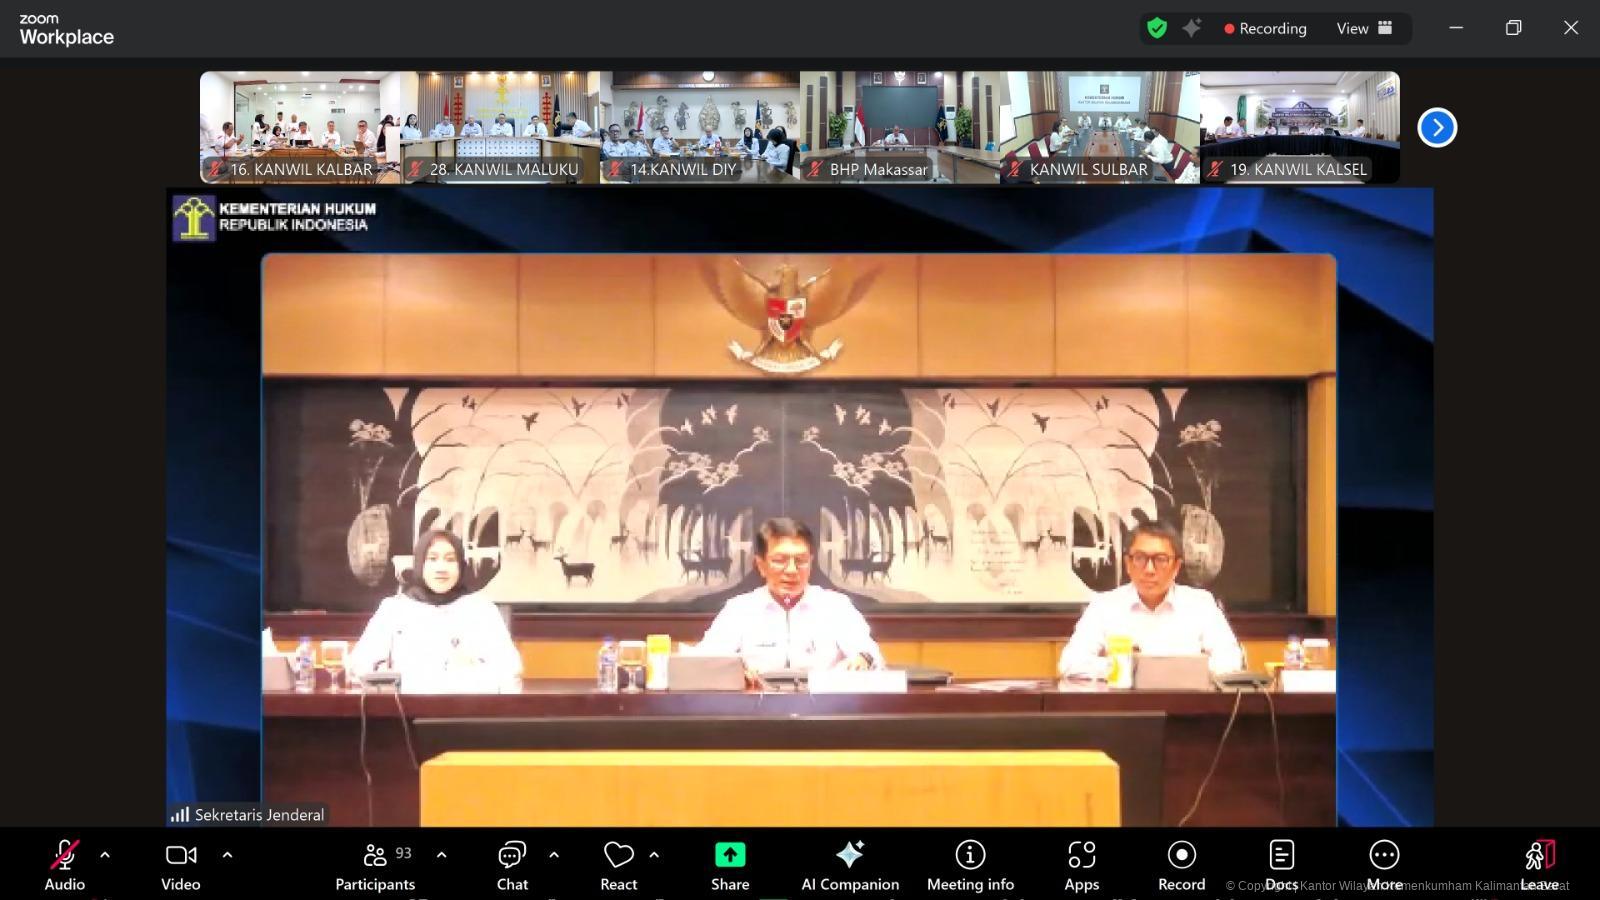This screenshot has height=900, width=1600.
Task: Open the React emoji picker
Action: [x=618, y=865]
